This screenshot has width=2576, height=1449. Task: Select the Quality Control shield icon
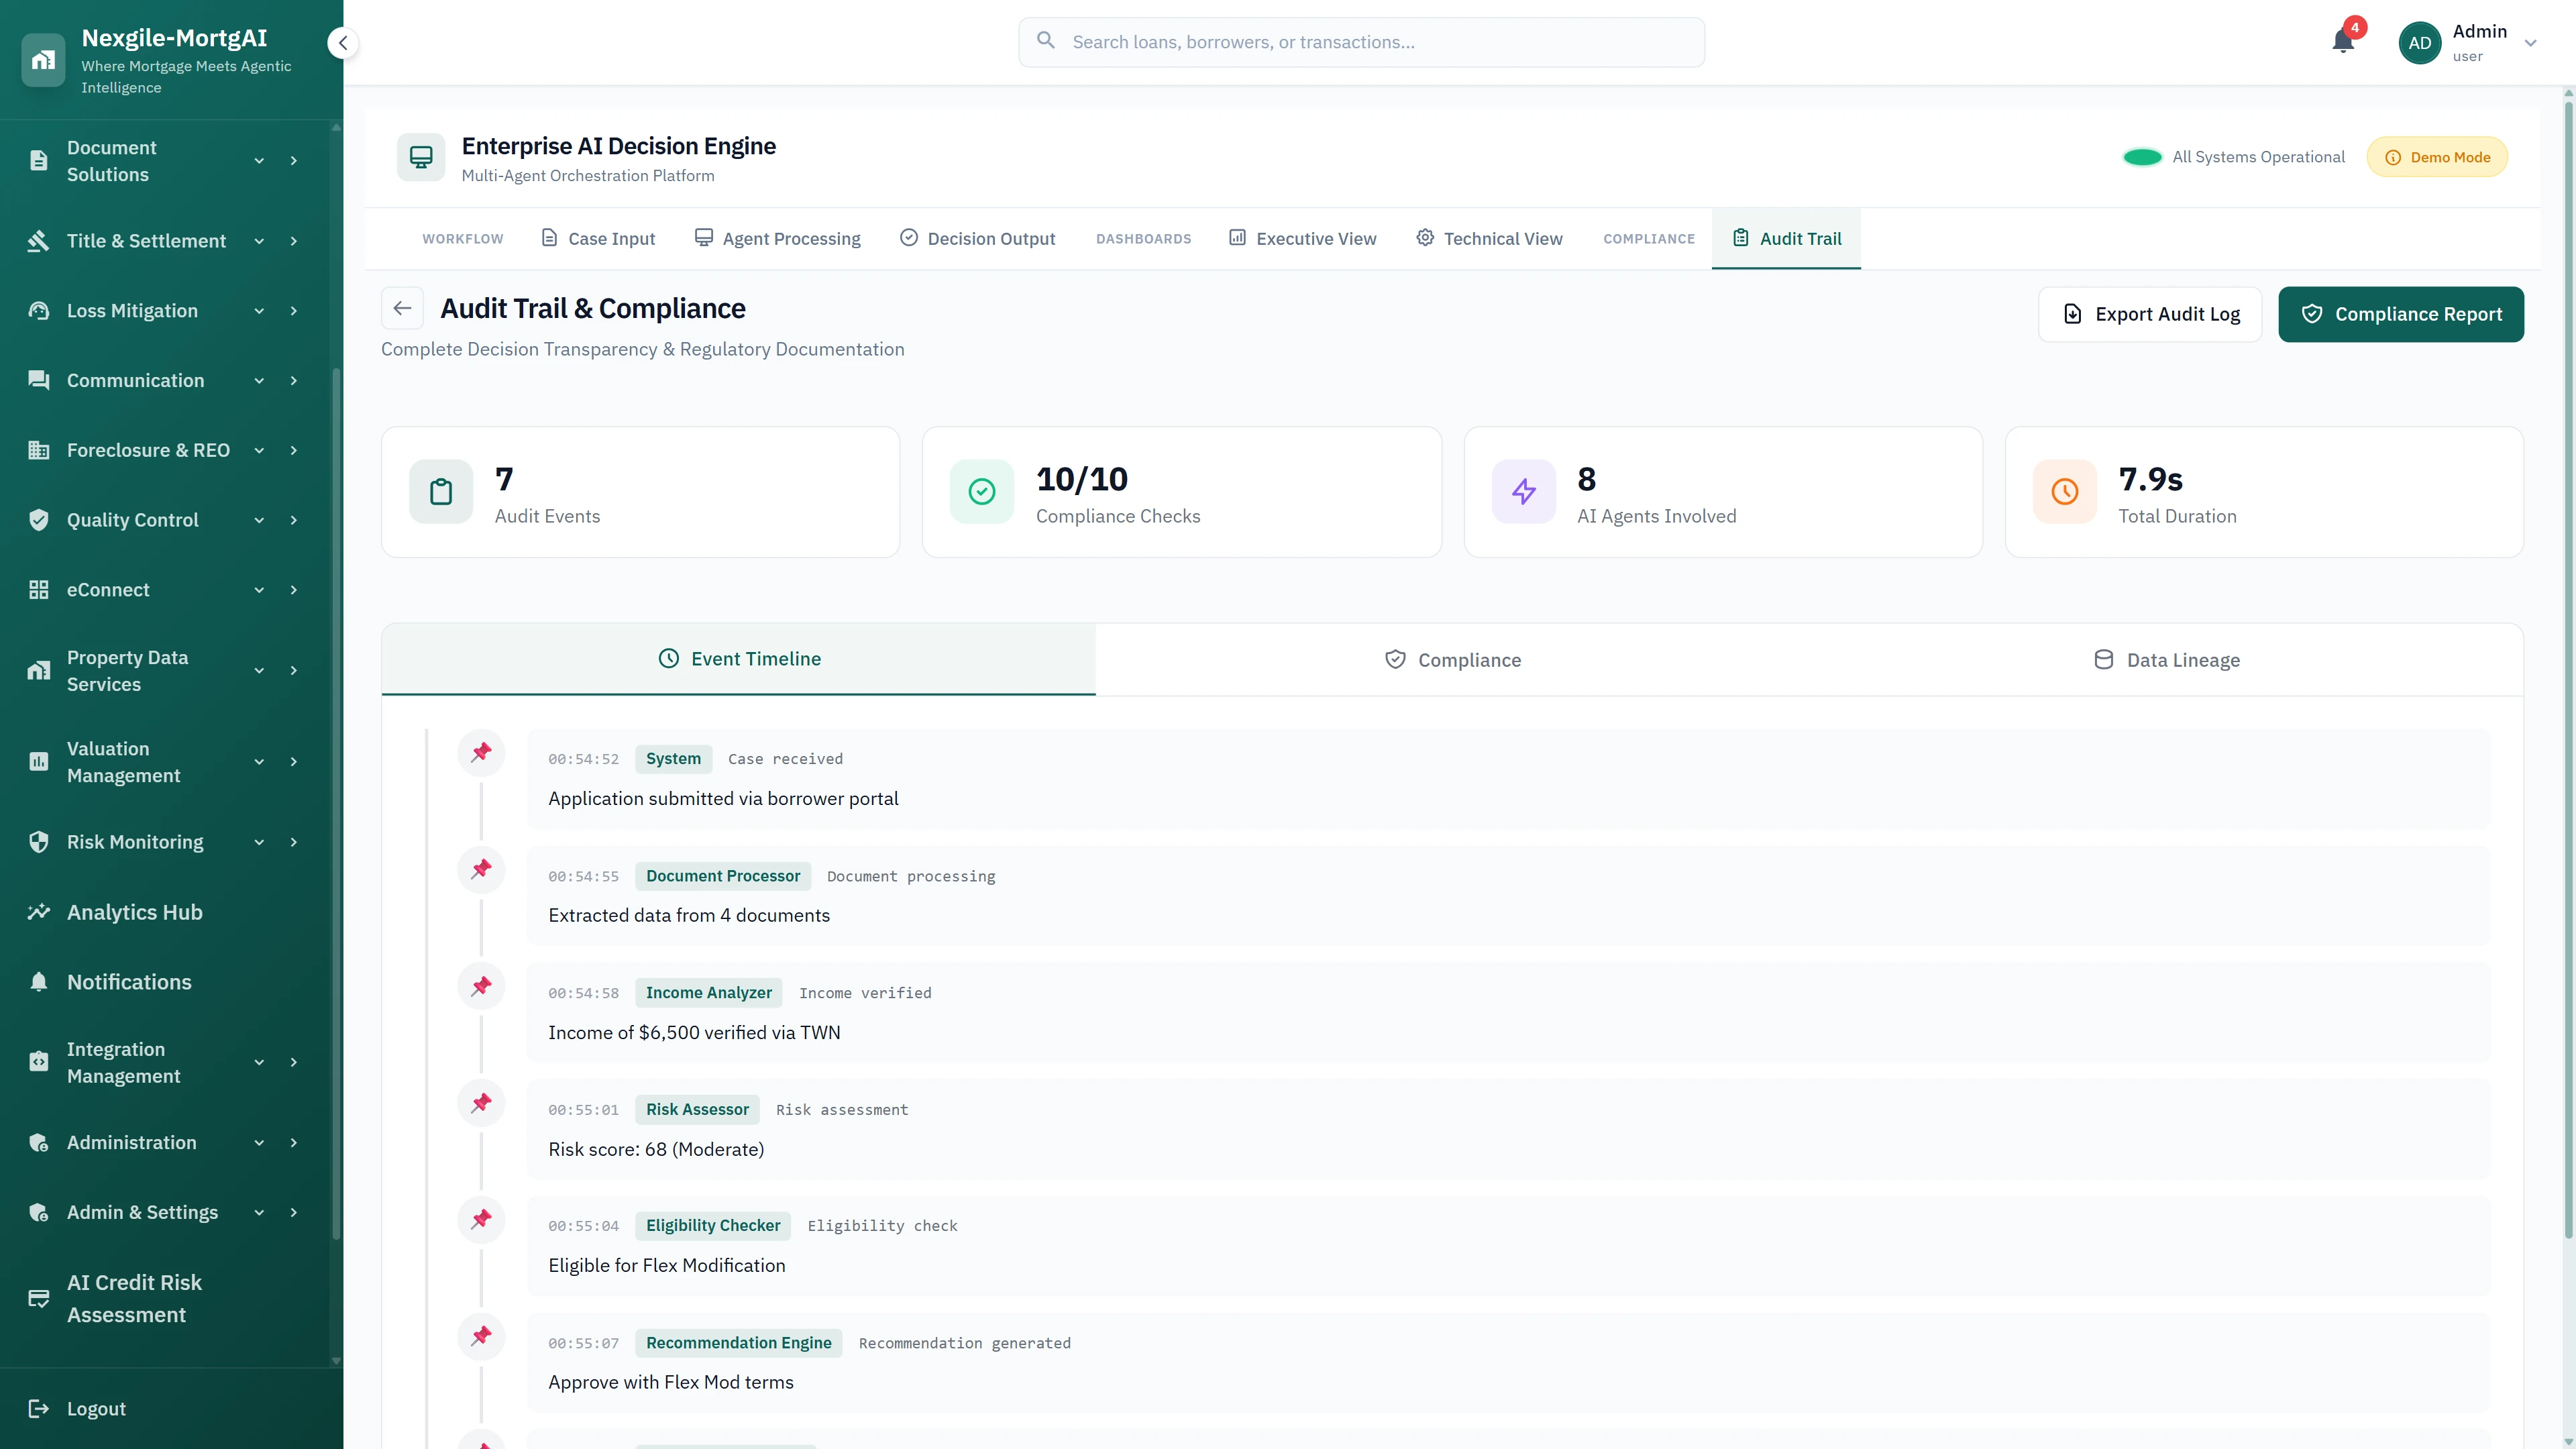click(x=38, y=519)
